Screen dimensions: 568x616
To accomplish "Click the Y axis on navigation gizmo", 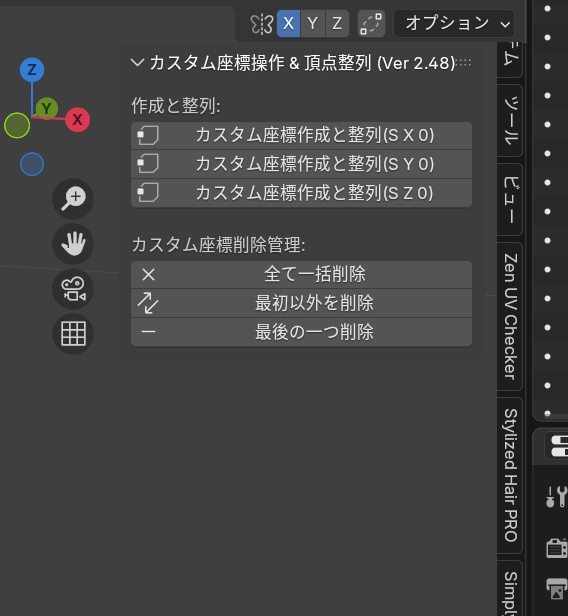I will (47, 108).
